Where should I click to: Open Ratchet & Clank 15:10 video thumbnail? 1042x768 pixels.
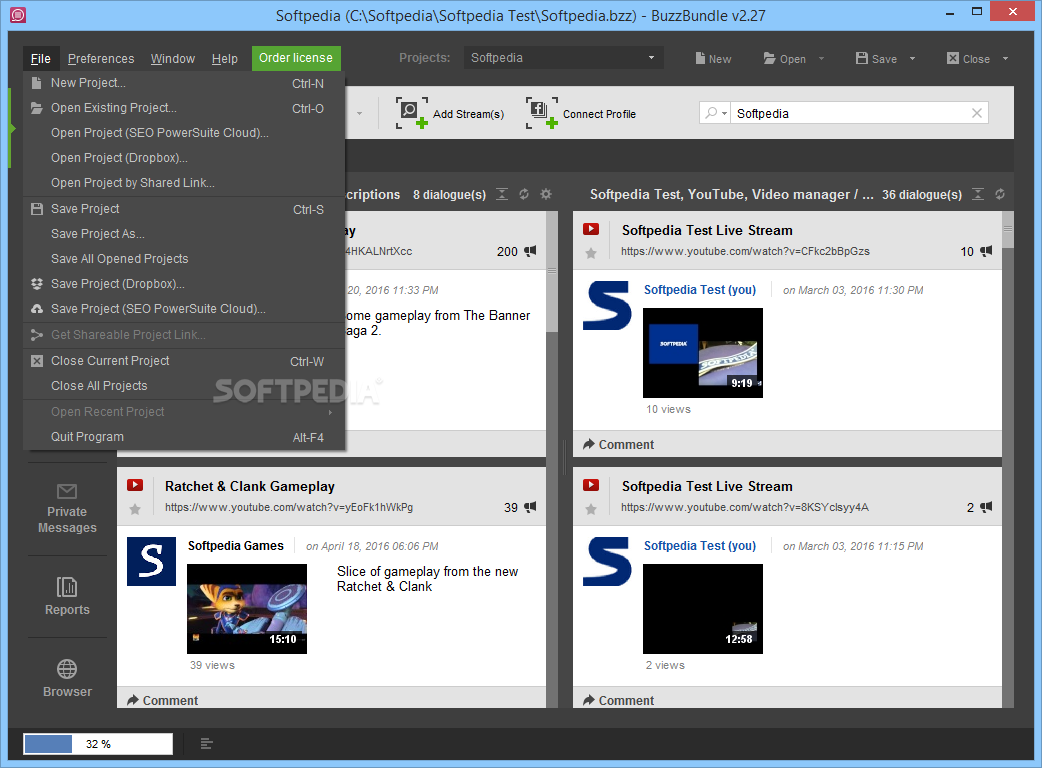(247, 609)
